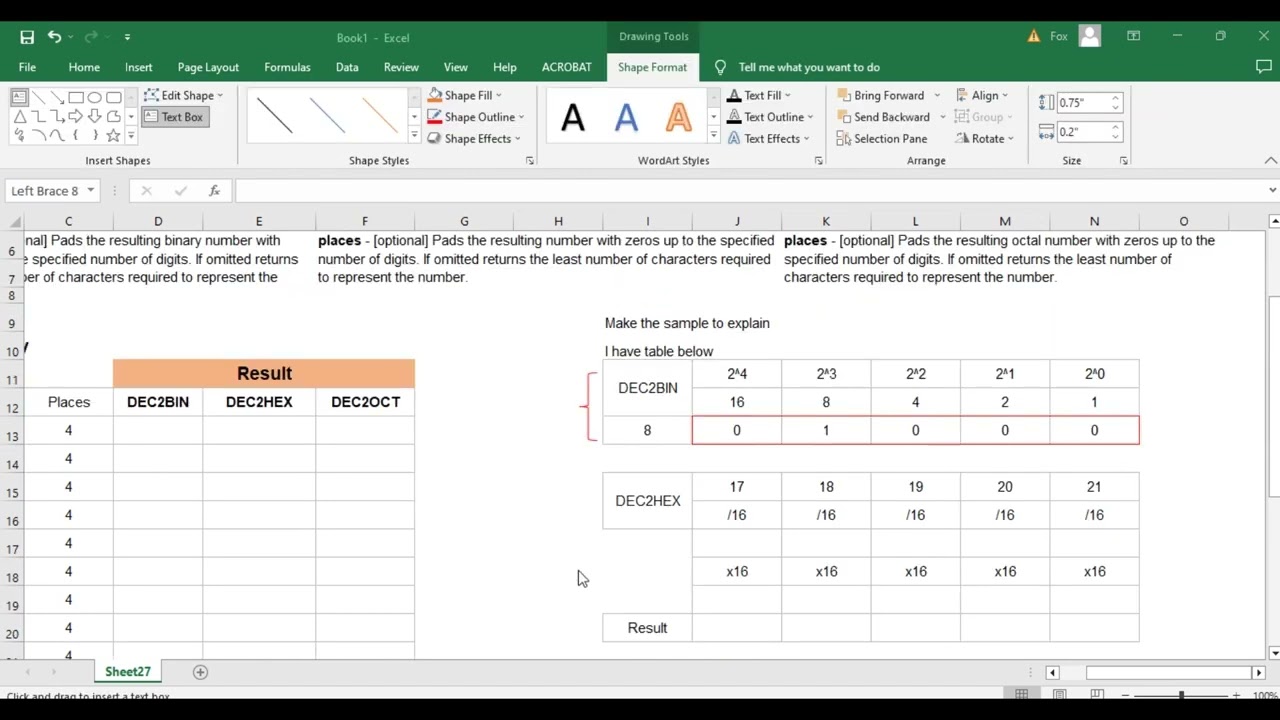1280x720 pixels.
Task: Click the horizontal scrollbar right arrow
Action: [1259, 673]
